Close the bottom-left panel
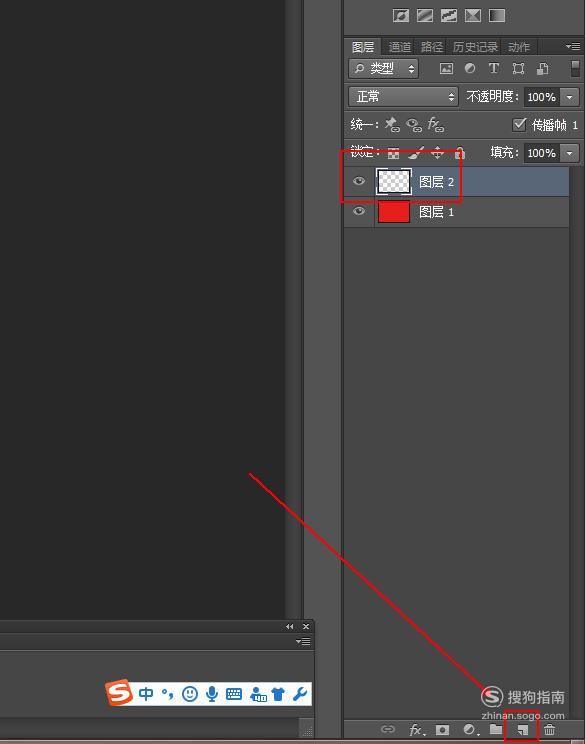 point(306,626)
